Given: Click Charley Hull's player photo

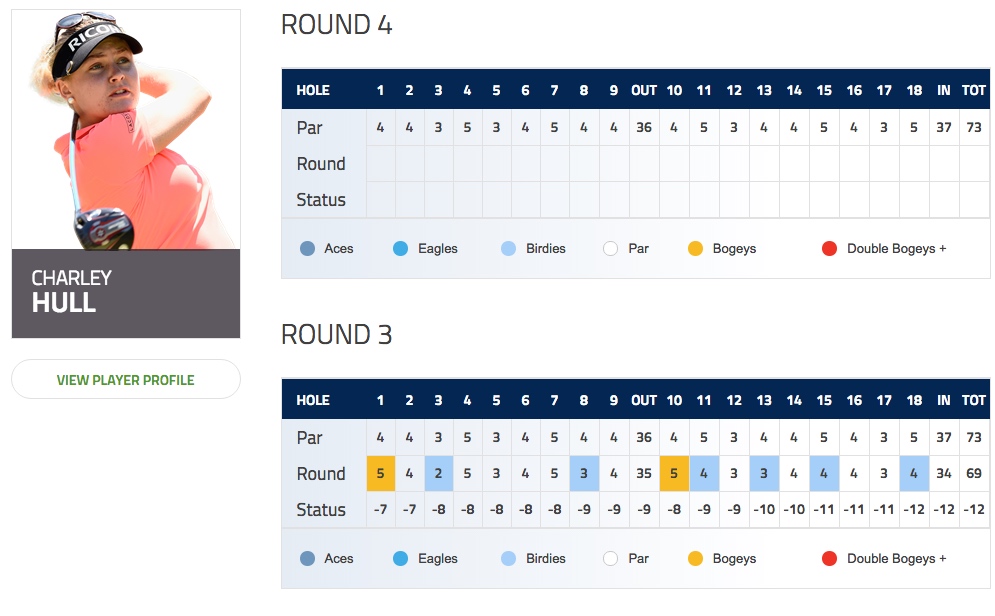Looking at the screenshot, I should coord(126,129).
